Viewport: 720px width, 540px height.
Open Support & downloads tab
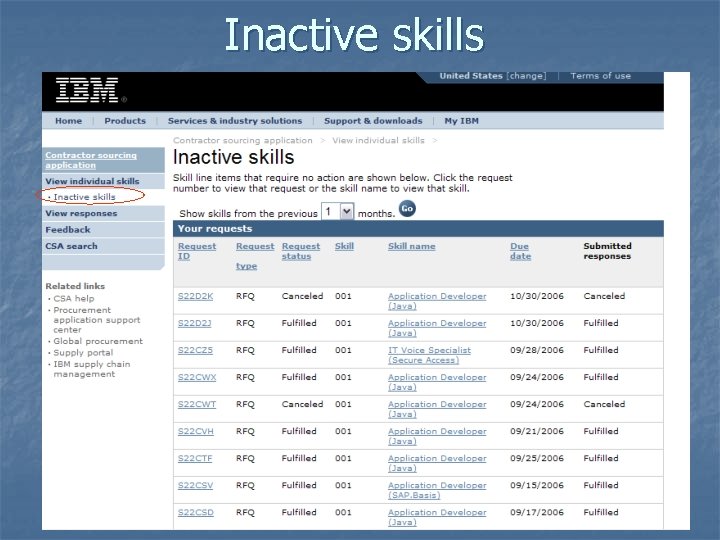pos(373,121)
